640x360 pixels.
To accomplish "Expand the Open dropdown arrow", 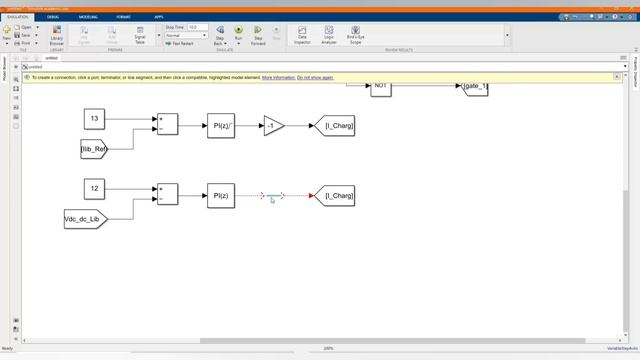I will pos(38,27).
